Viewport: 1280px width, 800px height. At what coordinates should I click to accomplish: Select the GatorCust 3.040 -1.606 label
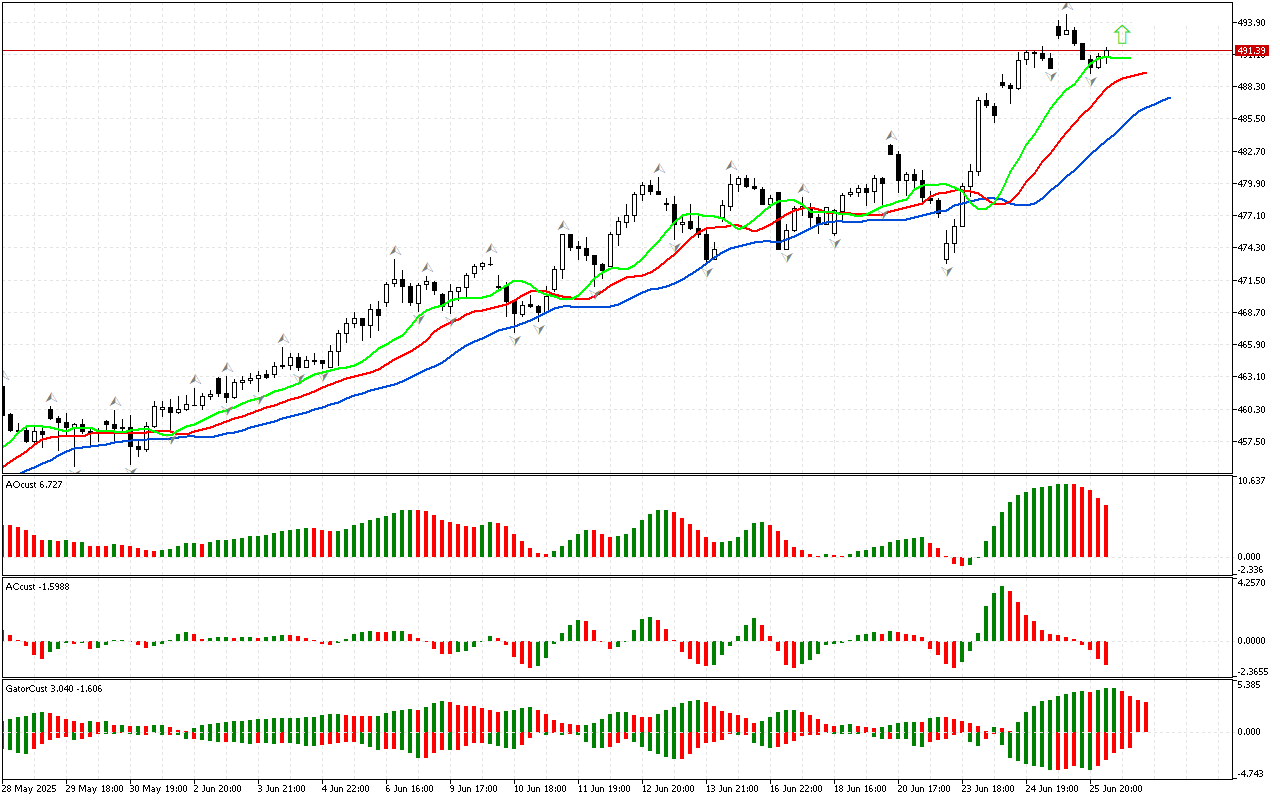click(53, 688)
